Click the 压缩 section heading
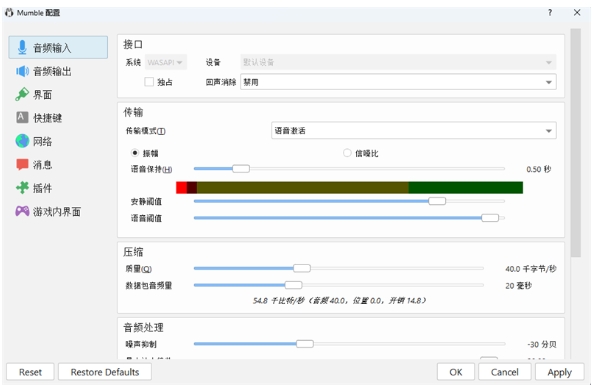 pos(133,252)
